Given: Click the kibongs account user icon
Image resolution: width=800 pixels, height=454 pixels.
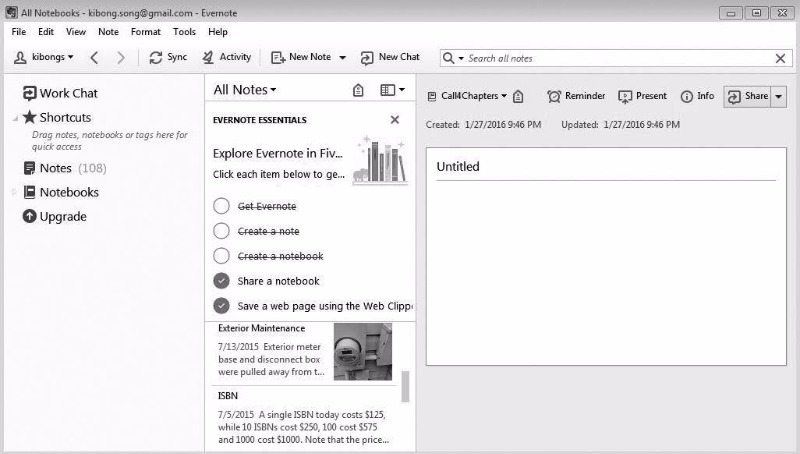Looking at the screenshot, I should coord(20,57).
